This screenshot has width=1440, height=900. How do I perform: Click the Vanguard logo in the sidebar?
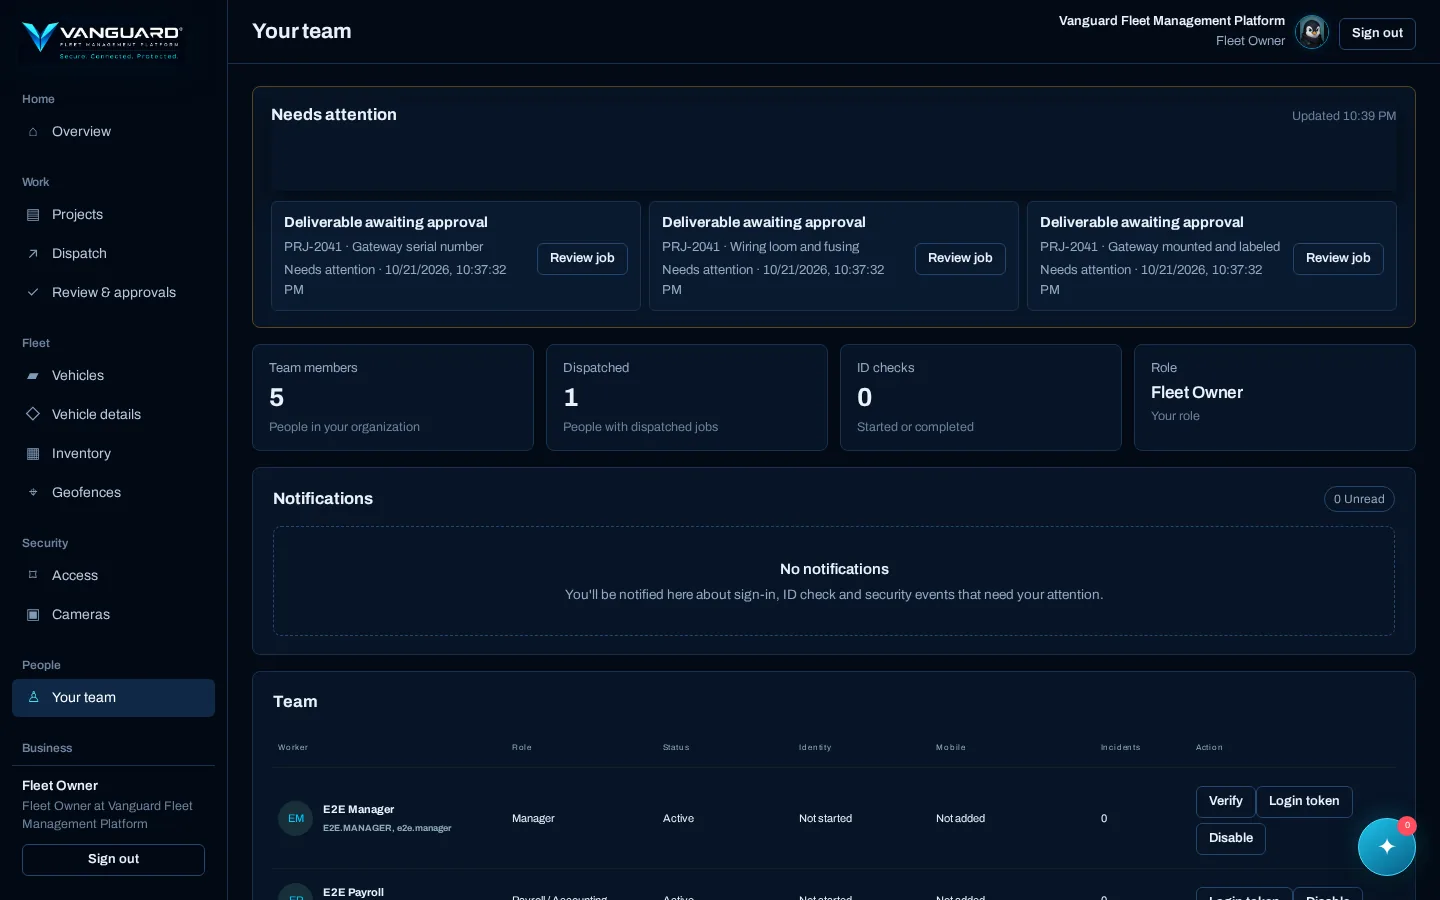coord(102,41)
